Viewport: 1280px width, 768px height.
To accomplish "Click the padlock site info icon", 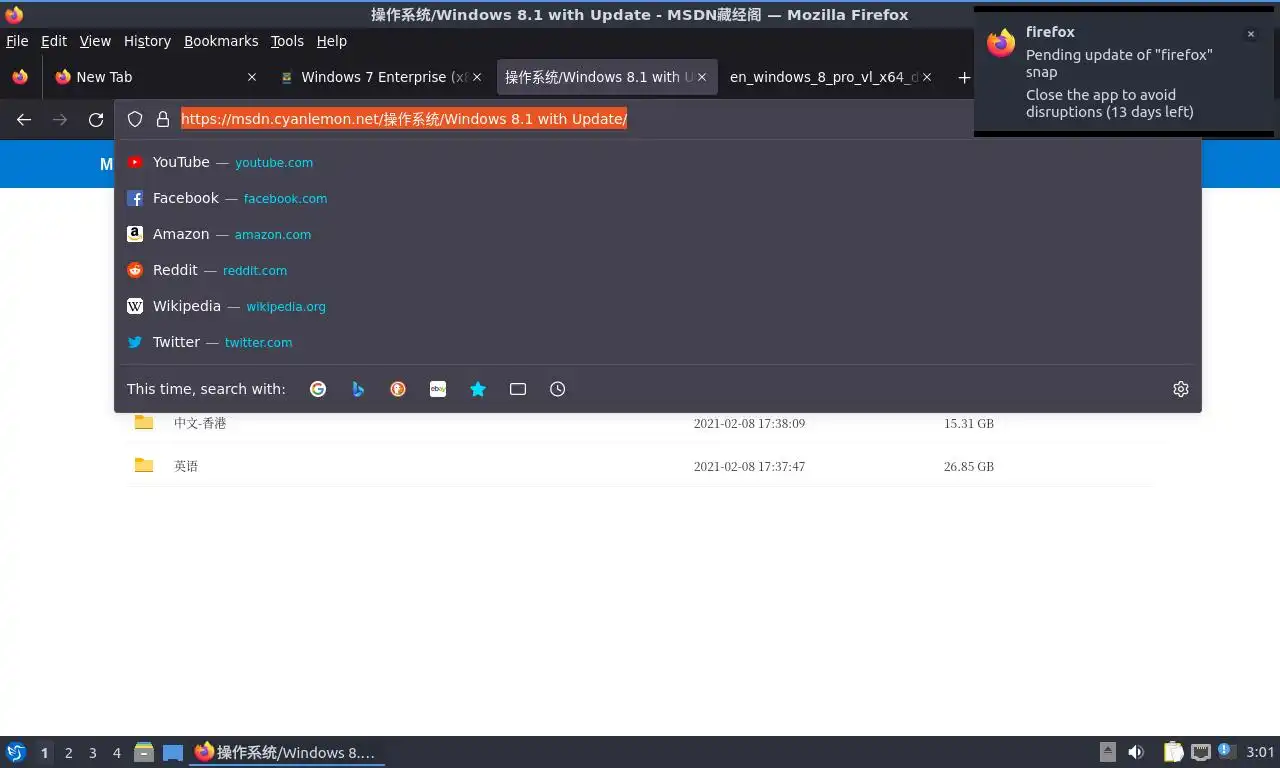I will 163,119.
